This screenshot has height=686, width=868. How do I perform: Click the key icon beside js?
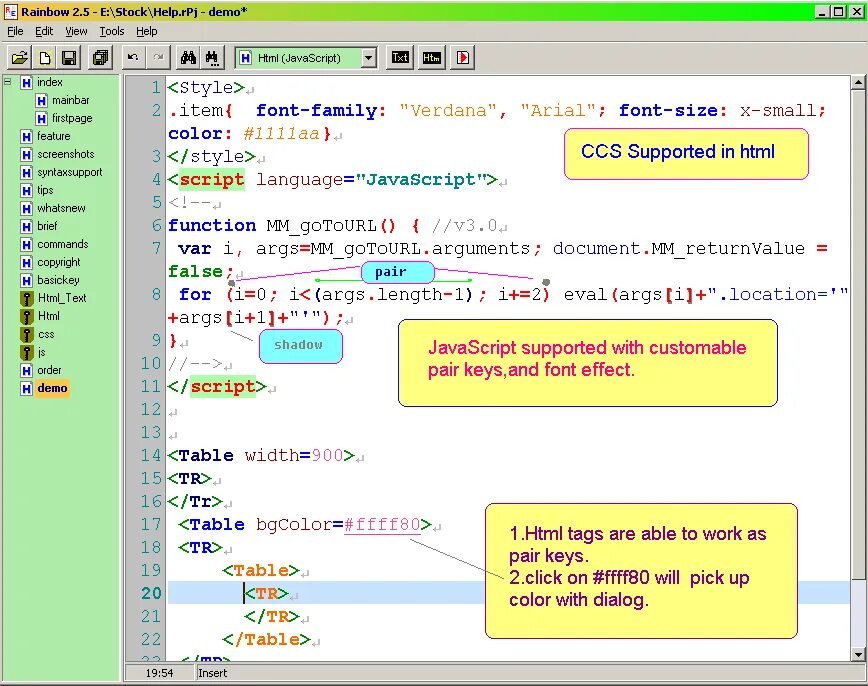point(26,353)
